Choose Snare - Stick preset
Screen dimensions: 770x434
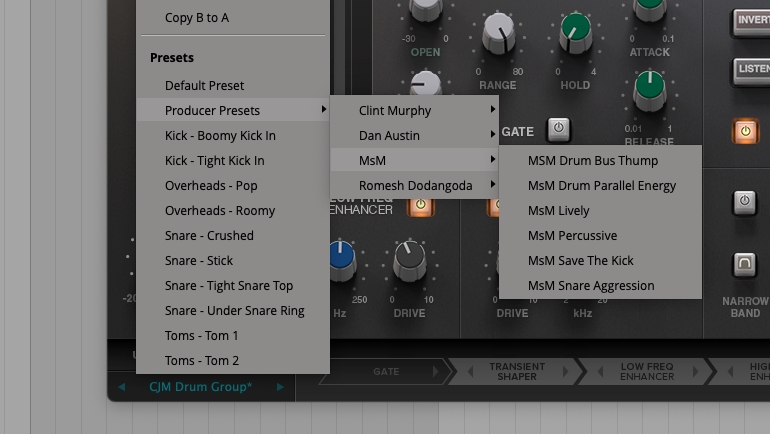[233, 261]
